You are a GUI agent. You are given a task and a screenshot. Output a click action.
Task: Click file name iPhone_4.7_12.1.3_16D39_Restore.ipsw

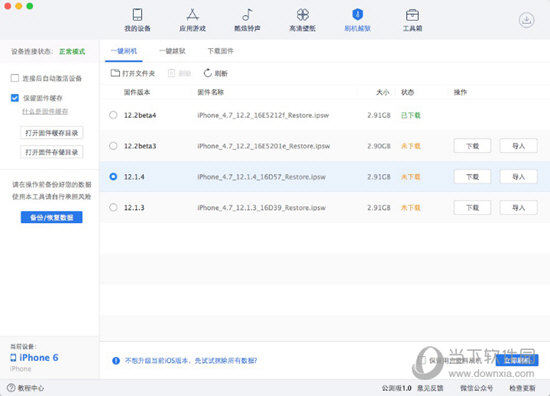point(261,208)
